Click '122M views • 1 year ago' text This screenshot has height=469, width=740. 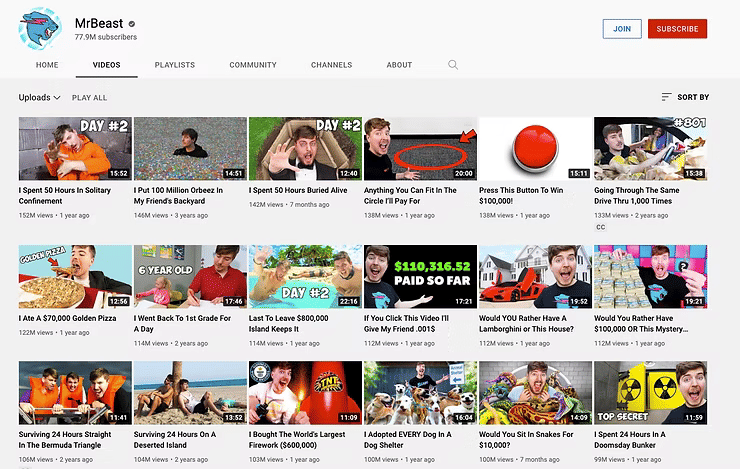(x=54, y=332)
